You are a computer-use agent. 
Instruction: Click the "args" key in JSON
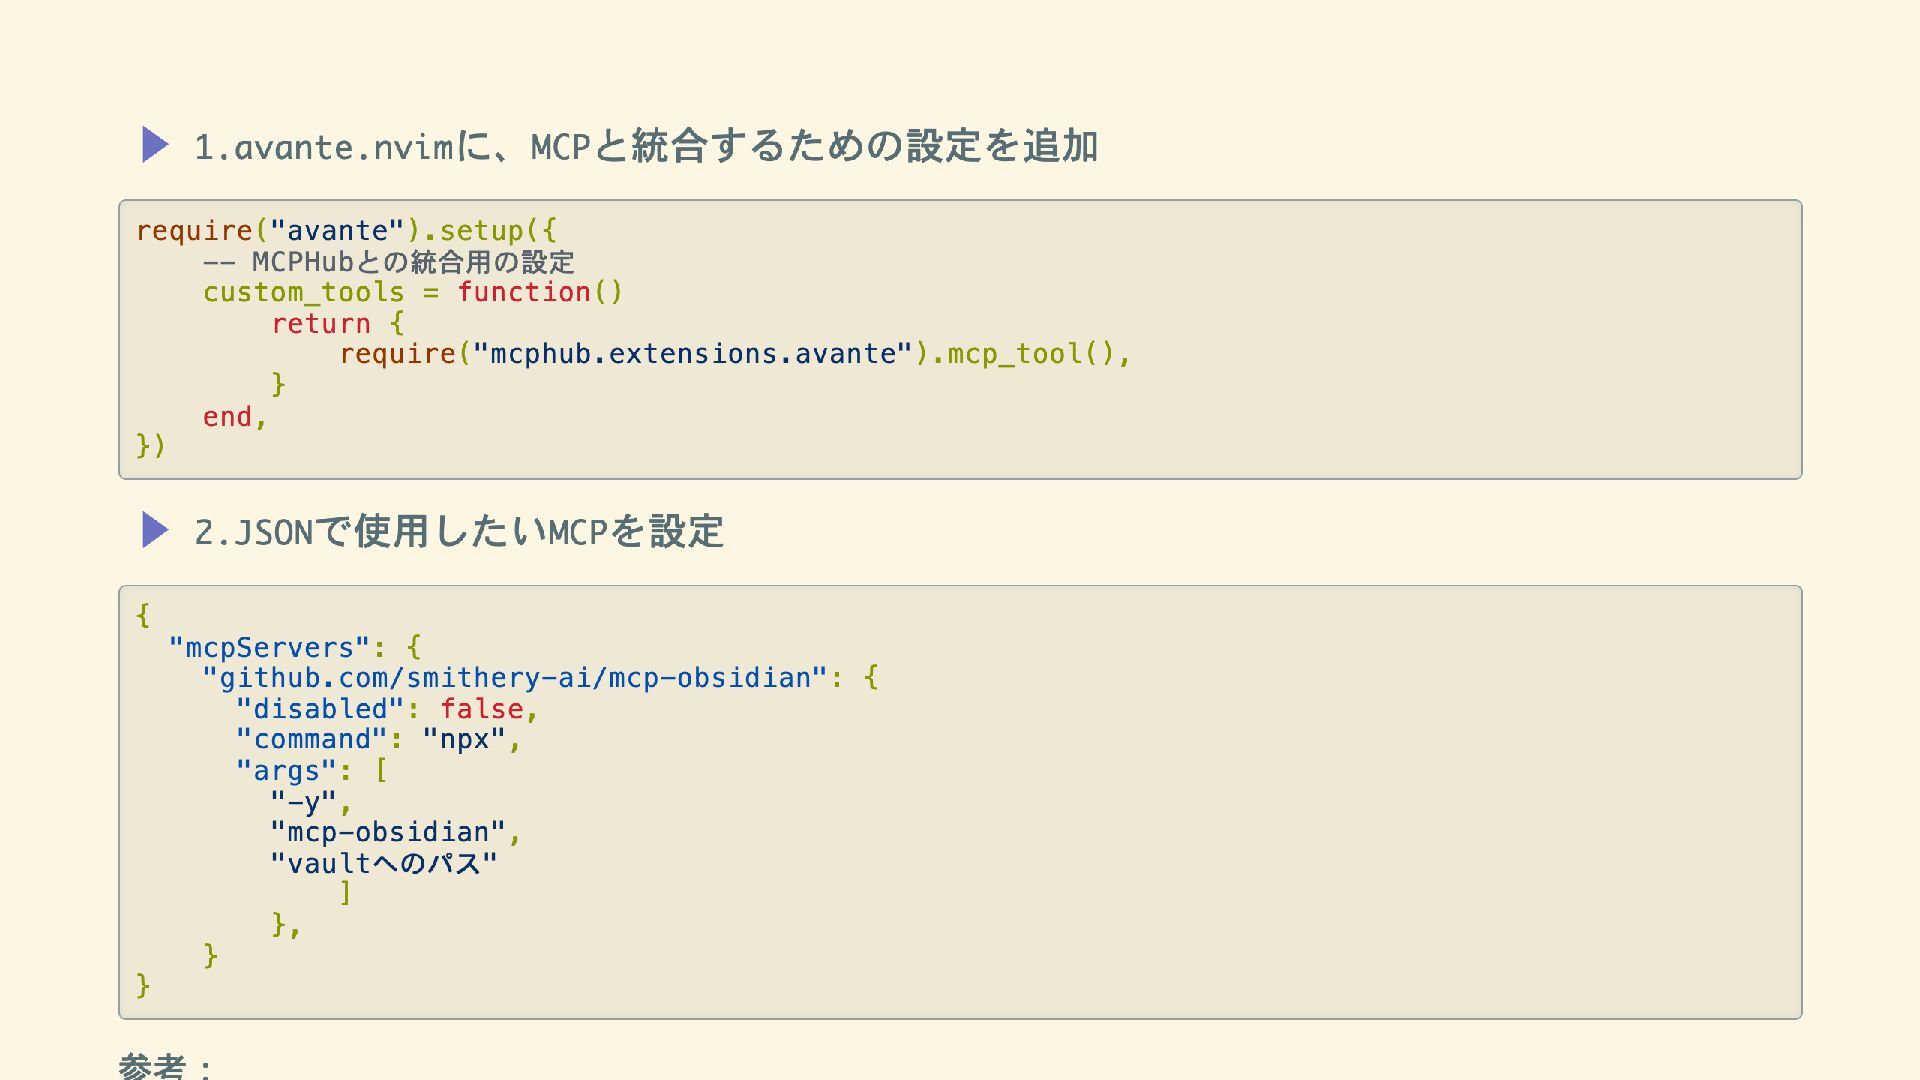coord(286,771)
